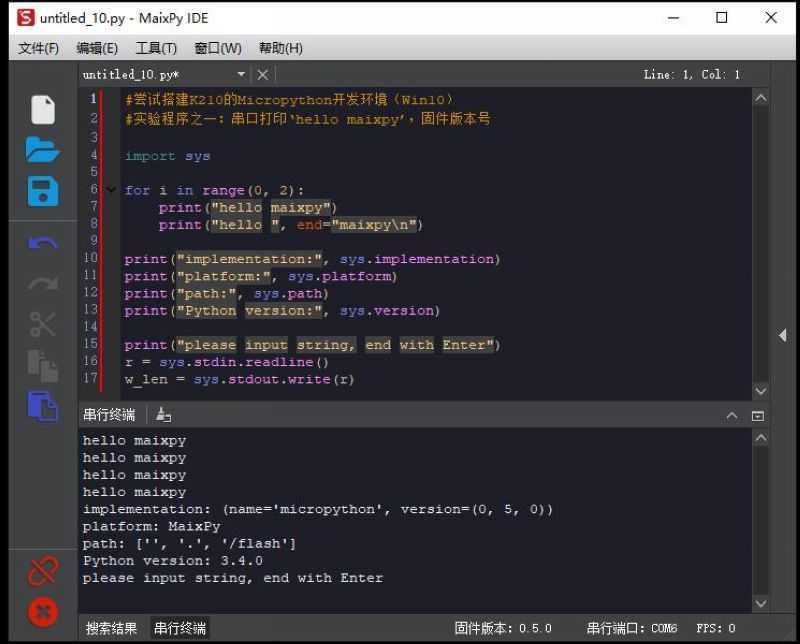Open the 编辑(E) menu
800x644 pixels.
click(97, 48)
